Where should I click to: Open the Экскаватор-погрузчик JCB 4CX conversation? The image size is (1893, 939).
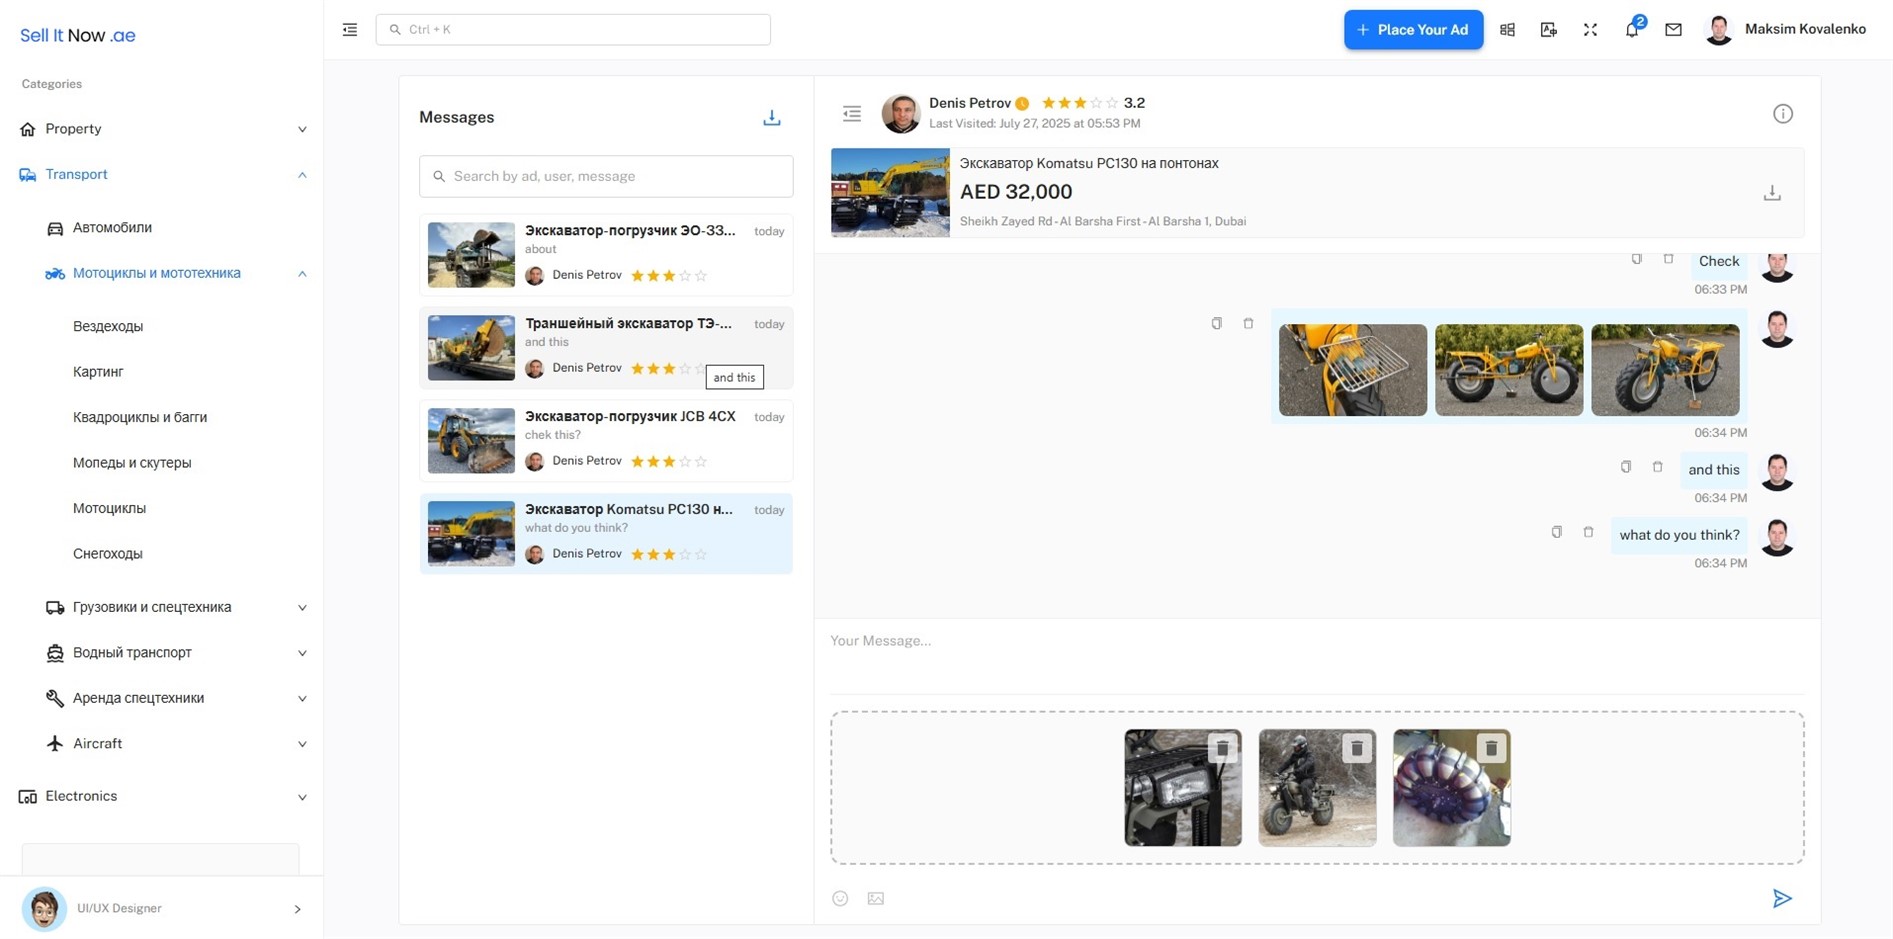coord(606,440)
